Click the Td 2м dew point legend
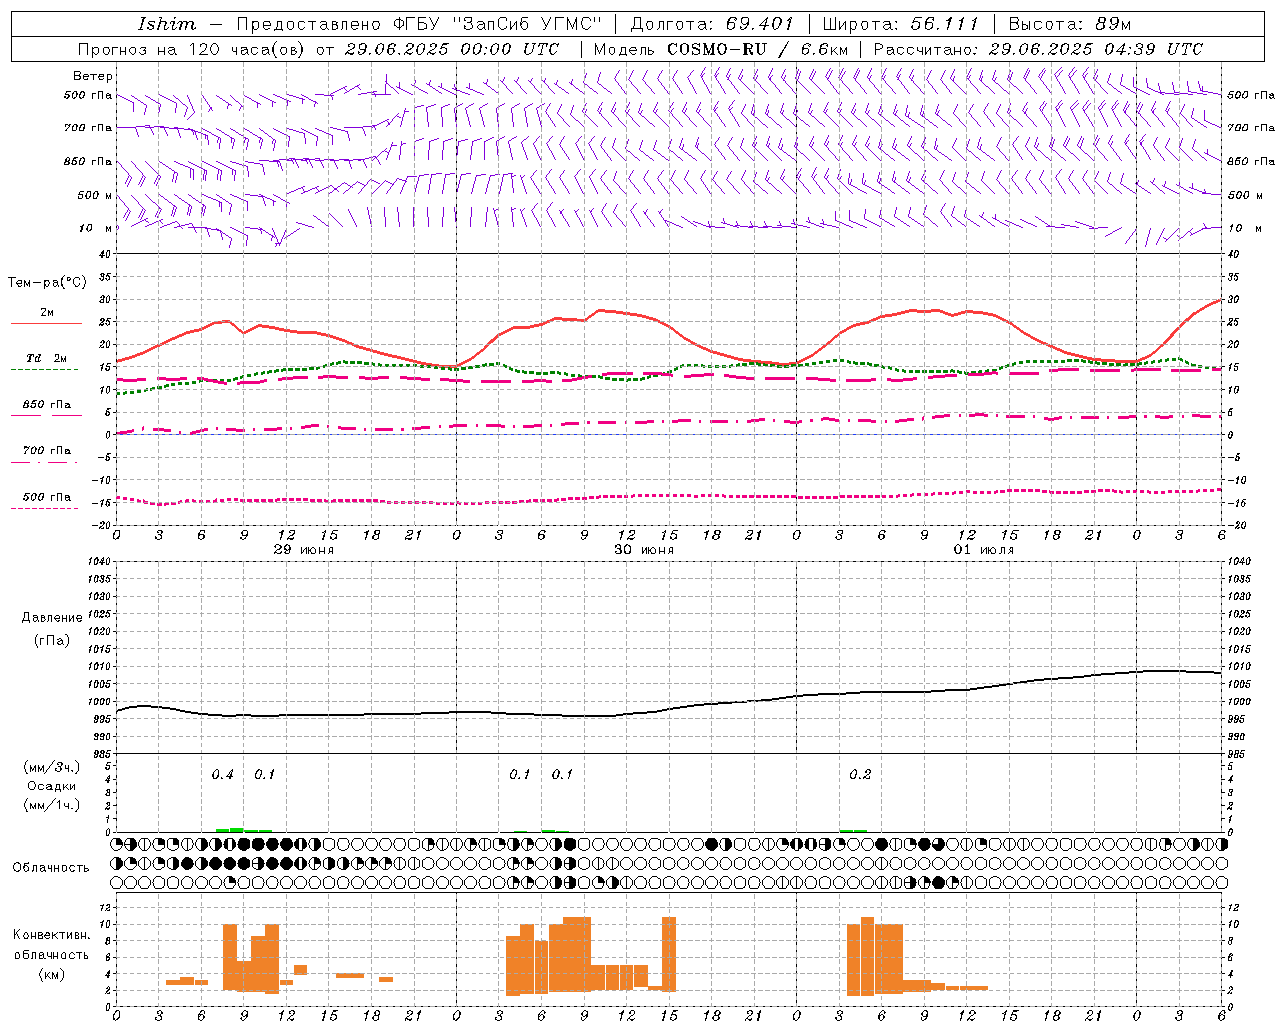This screenshot has height=1024, width=1280. click(46, 358)
